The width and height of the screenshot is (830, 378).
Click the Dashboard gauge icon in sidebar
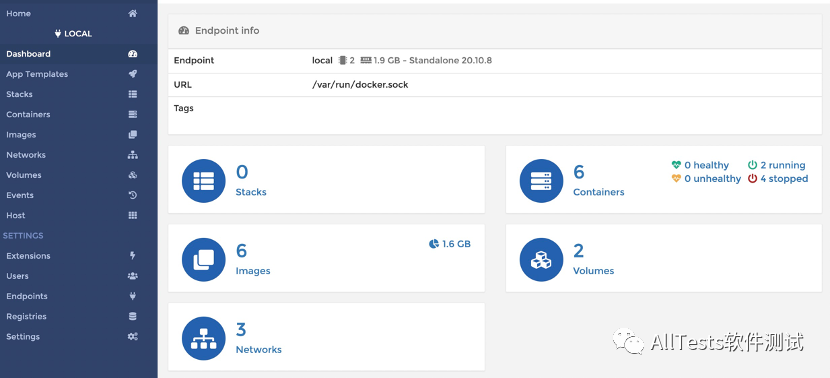pyautogui.click(x=133, y=54)
